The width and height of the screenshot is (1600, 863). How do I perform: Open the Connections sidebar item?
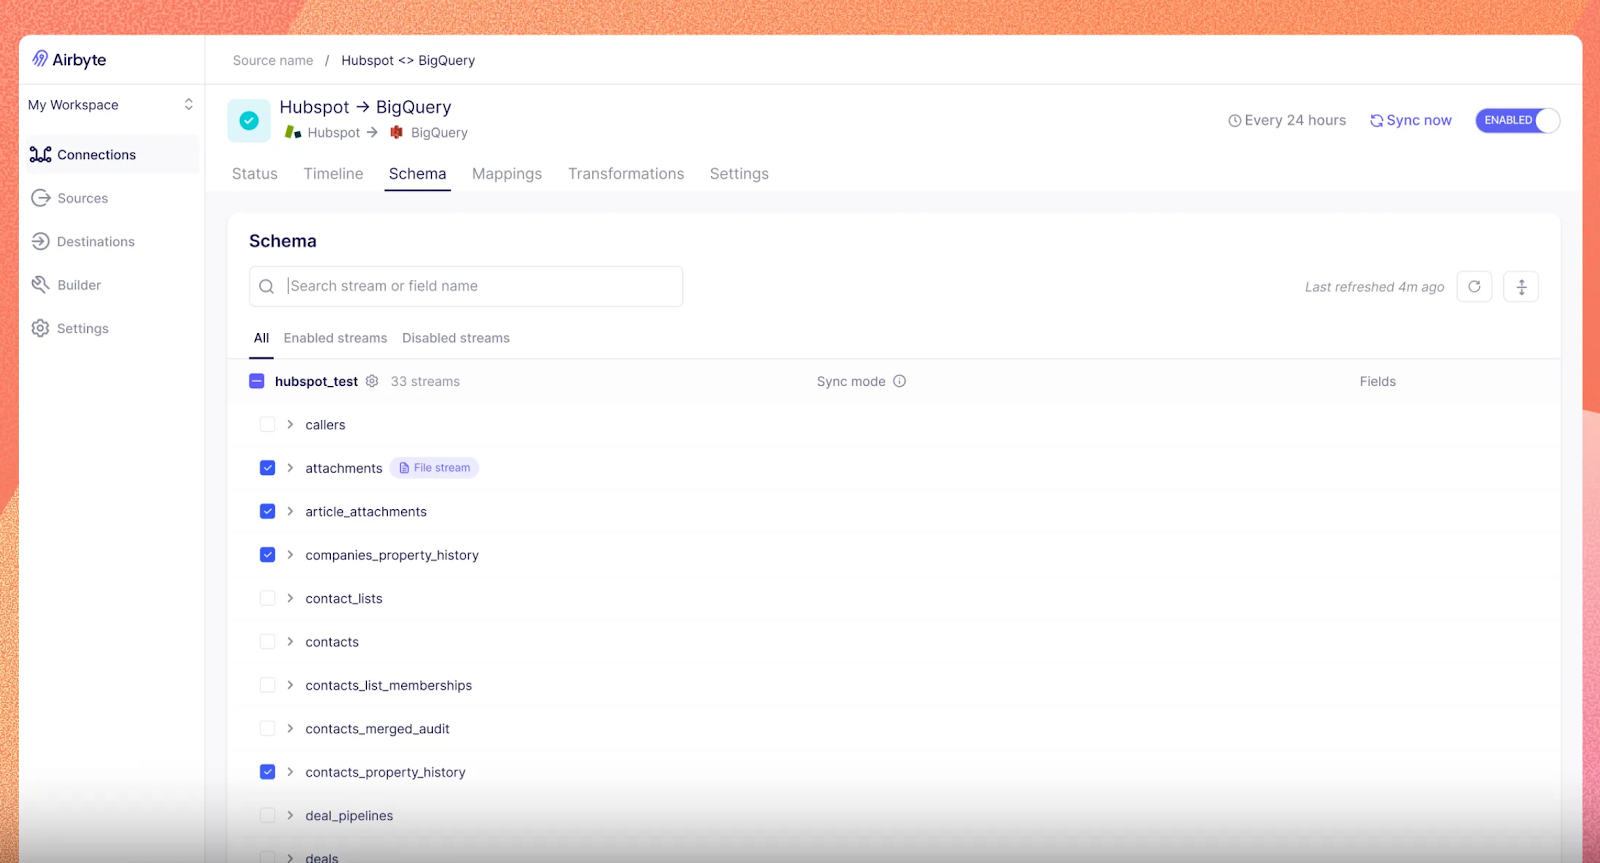(110, 155)
